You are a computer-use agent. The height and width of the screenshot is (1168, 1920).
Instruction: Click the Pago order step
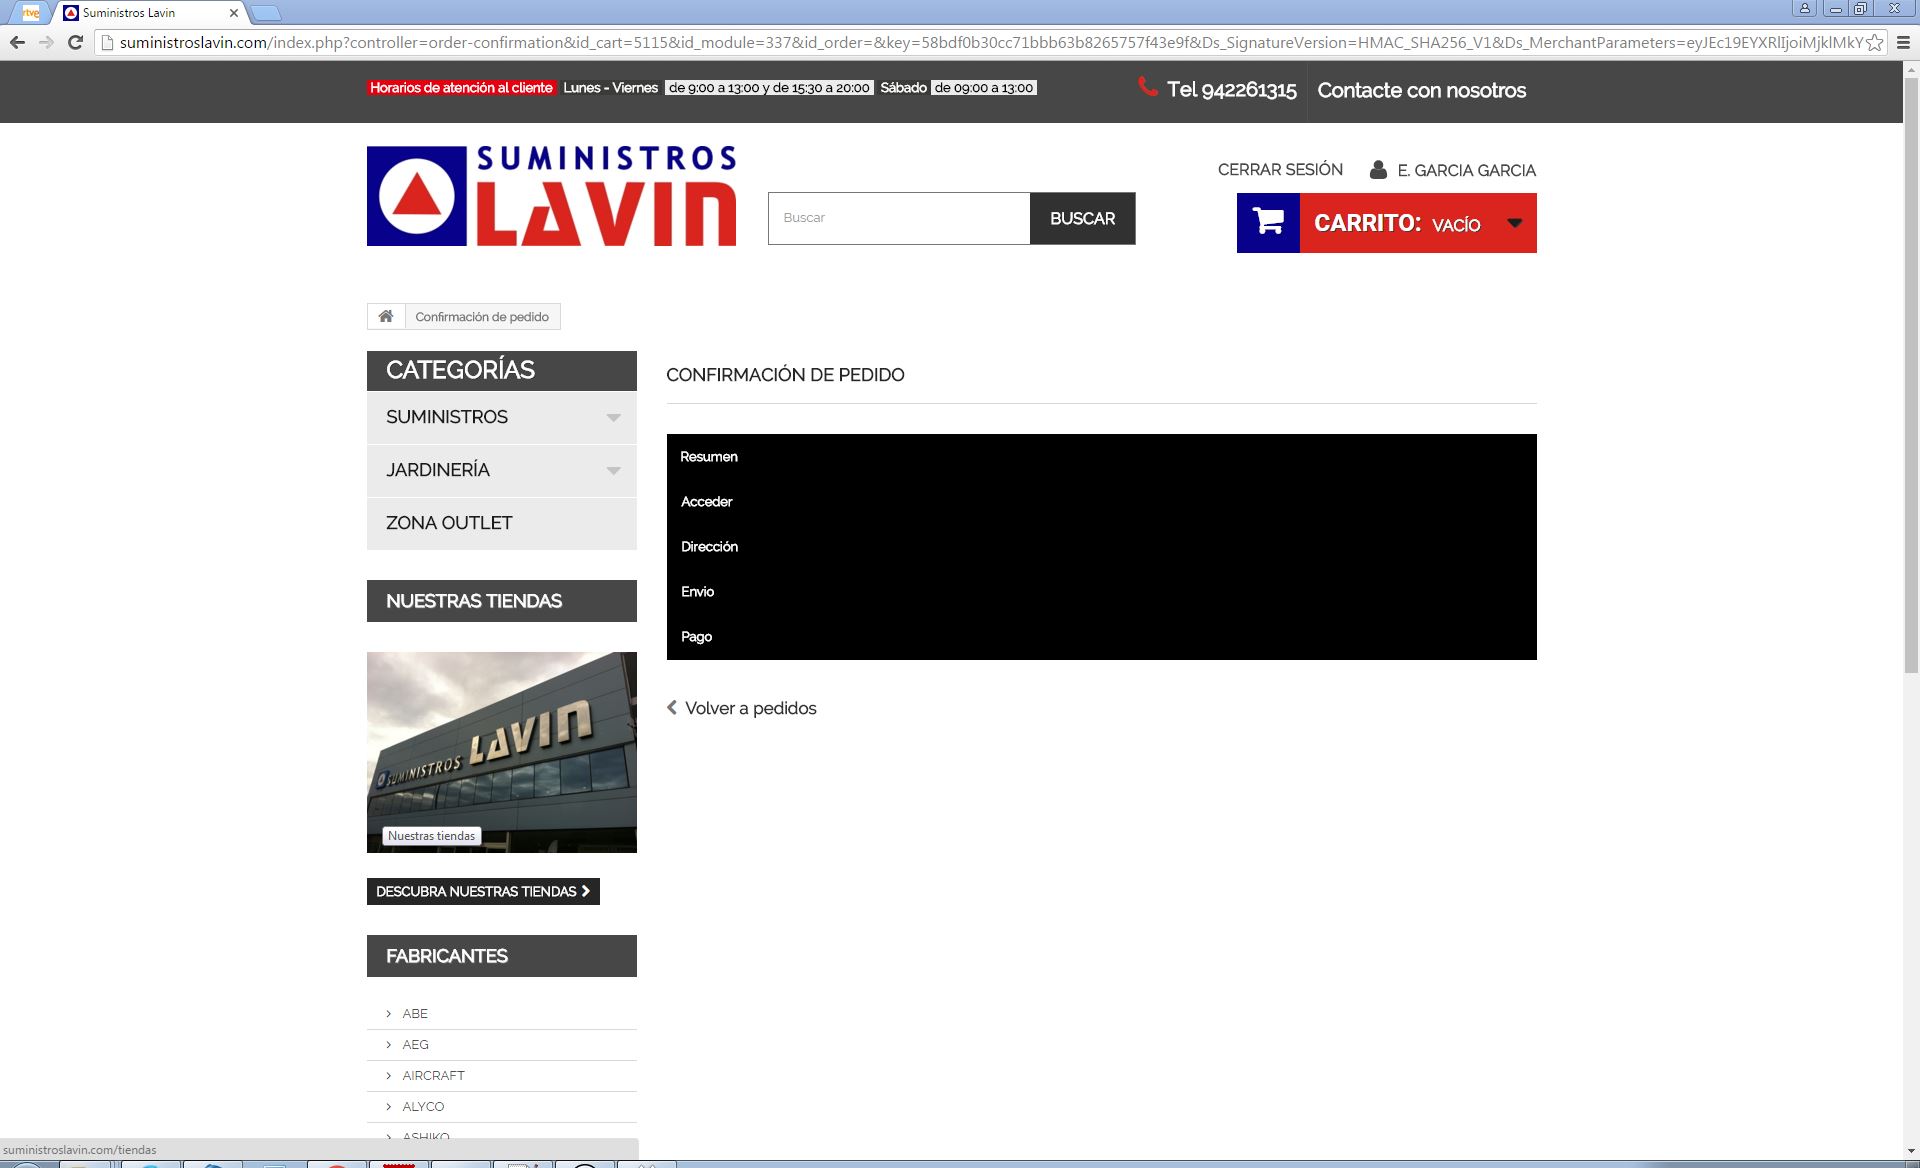696,637
